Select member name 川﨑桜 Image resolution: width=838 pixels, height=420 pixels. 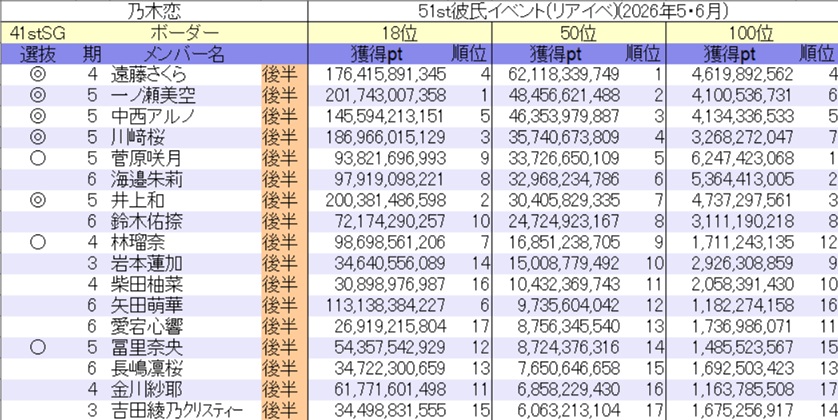pos(138,137)
